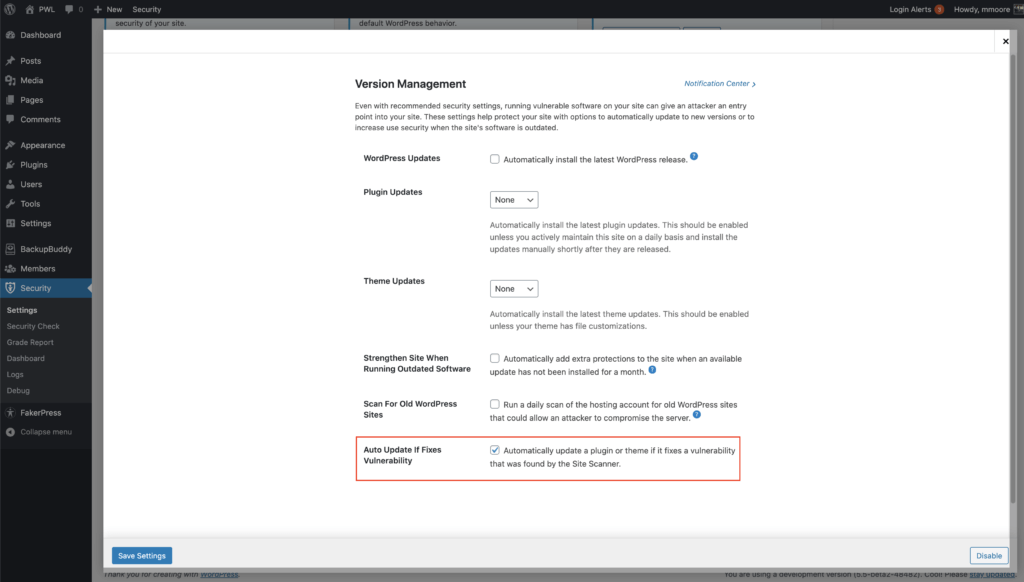
Task: Click the FakerPress icon
Action: 10,413
